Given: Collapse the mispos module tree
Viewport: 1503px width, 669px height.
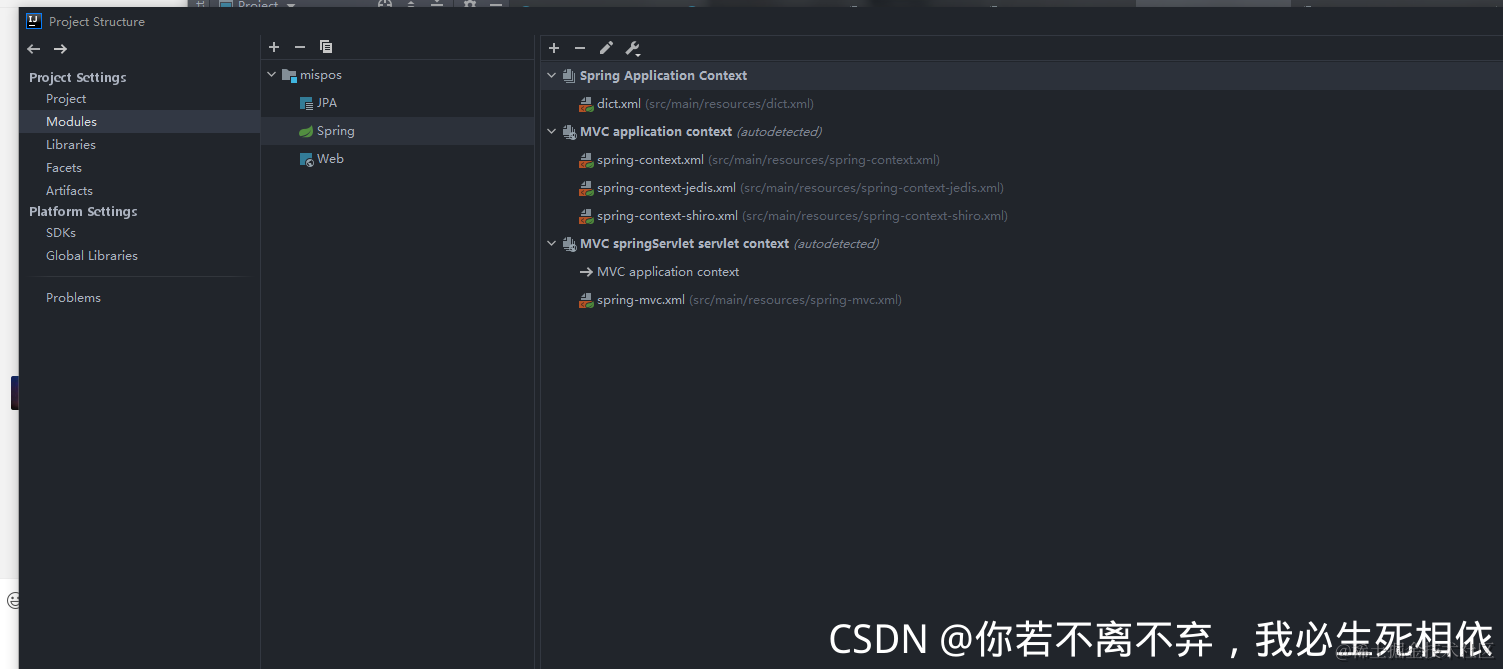Looking at the screenshot, I should (271, 75).
